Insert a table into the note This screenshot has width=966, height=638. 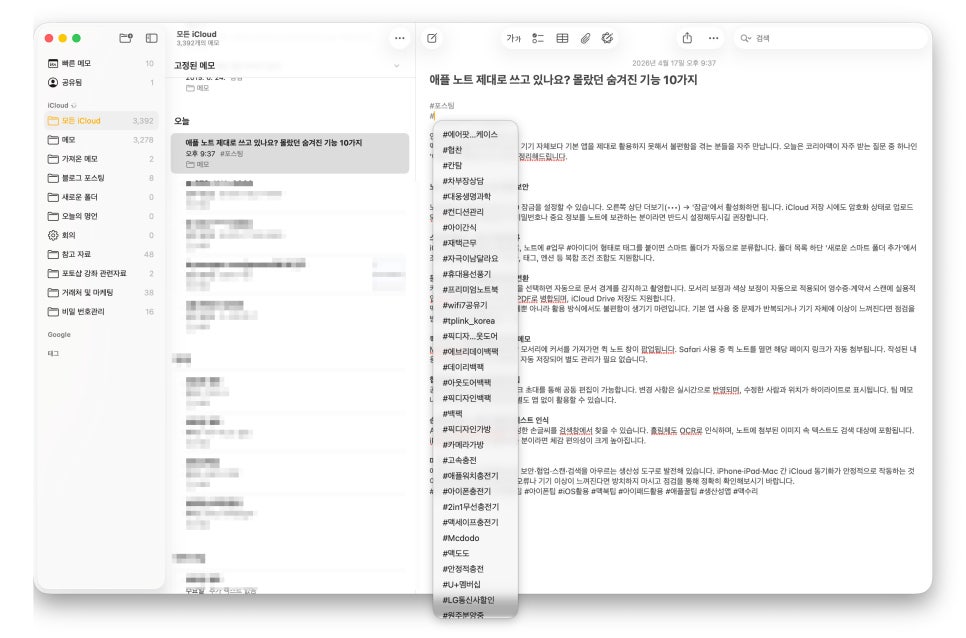[562, 38]
